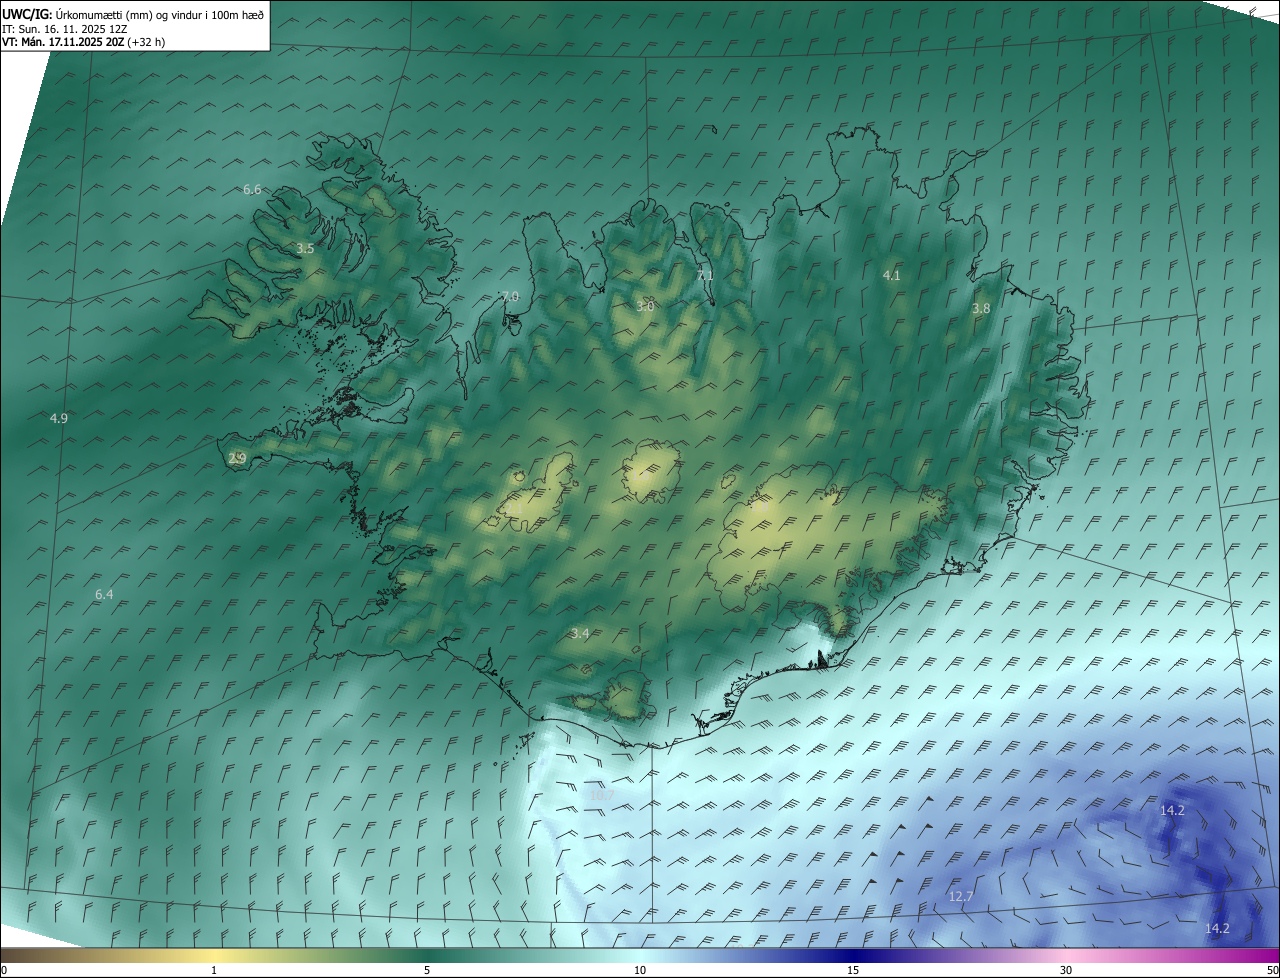
Task: Click the 0 tick label on the color scale
Action: (3, 970)
